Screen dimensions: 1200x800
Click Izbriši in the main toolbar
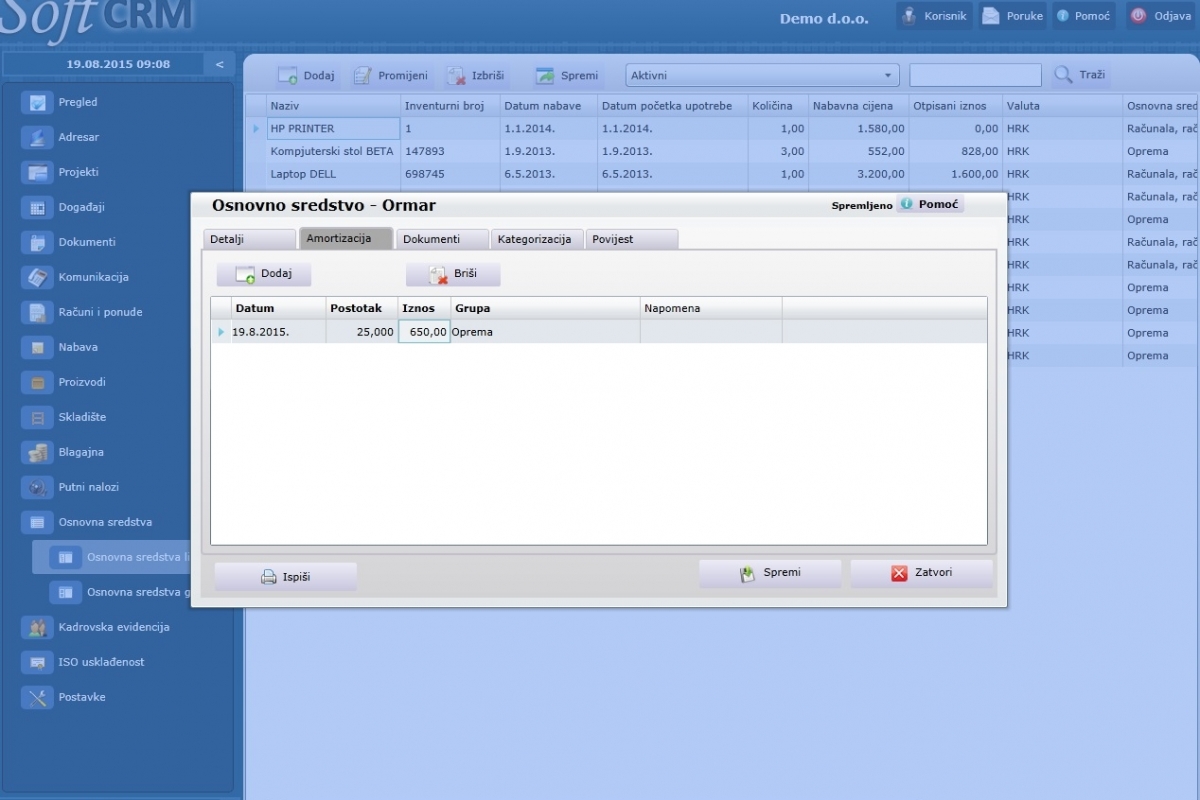coord(476,75)
